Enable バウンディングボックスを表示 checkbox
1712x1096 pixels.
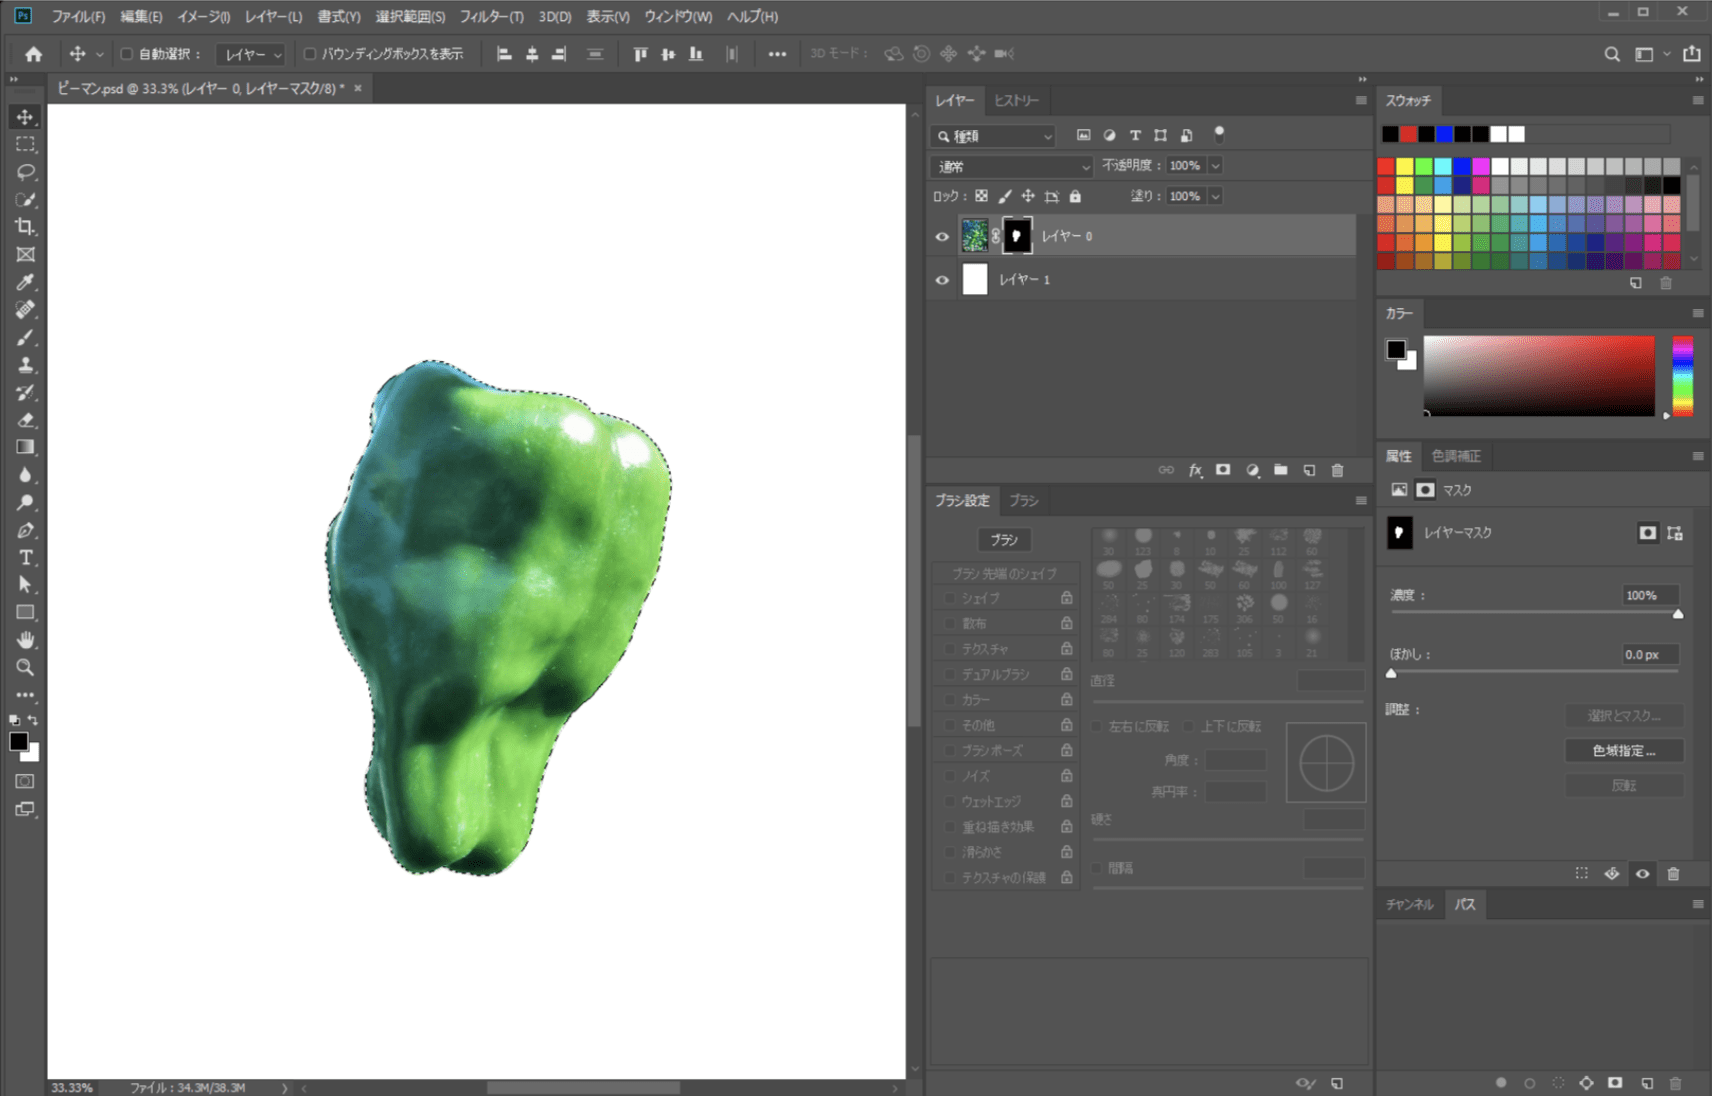tap(310, 54)
